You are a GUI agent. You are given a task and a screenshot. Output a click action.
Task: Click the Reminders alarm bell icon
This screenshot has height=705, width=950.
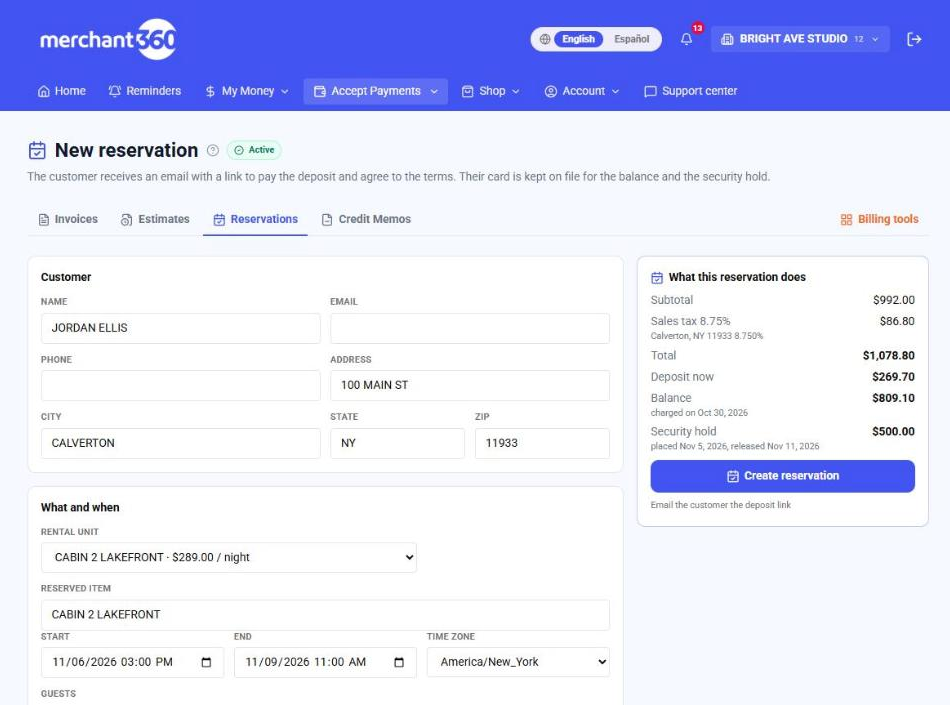115,91
